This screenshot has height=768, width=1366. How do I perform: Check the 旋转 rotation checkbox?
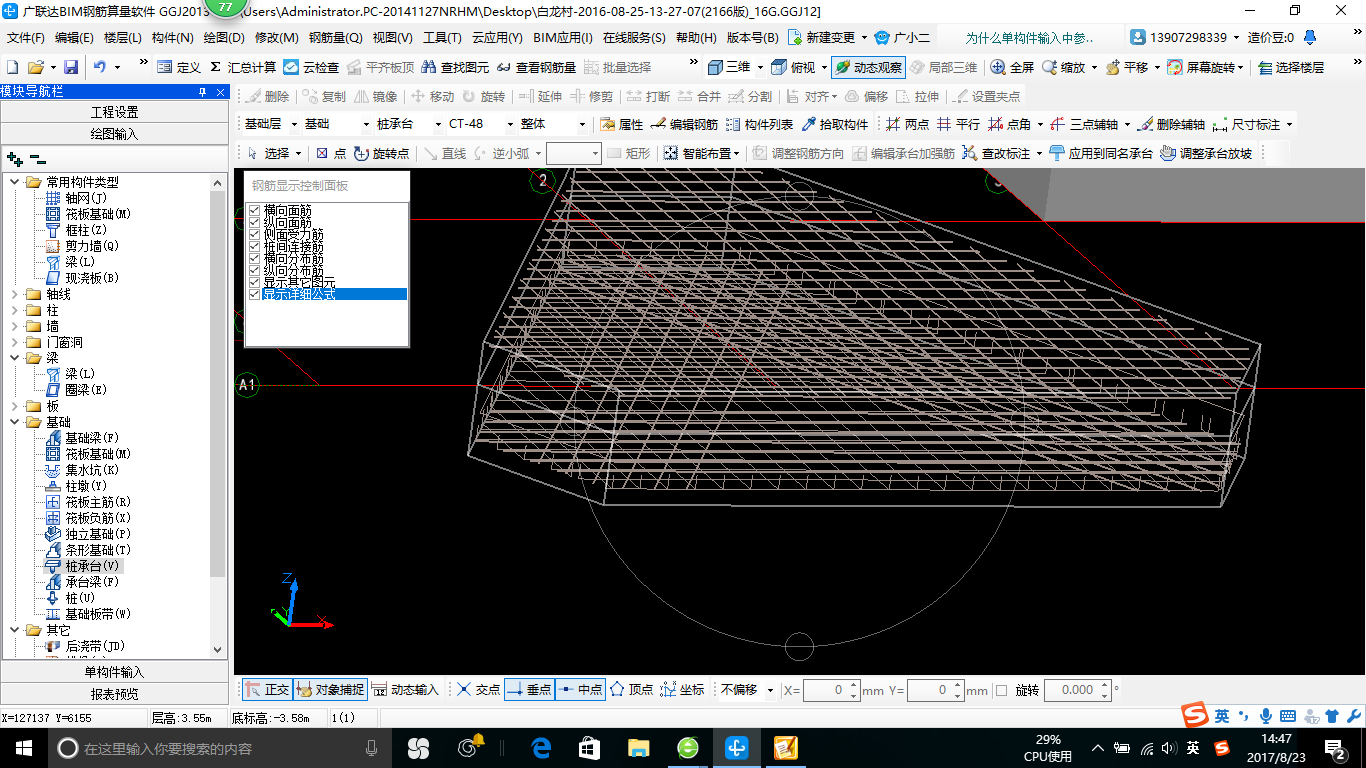click(1002, 690)
